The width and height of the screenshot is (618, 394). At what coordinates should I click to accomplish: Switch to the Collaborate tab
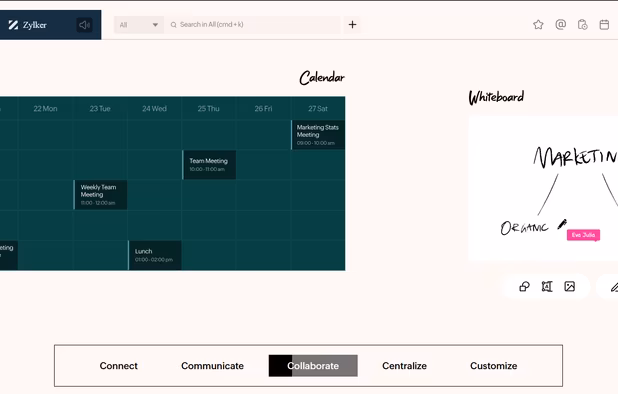click(313, 366)
